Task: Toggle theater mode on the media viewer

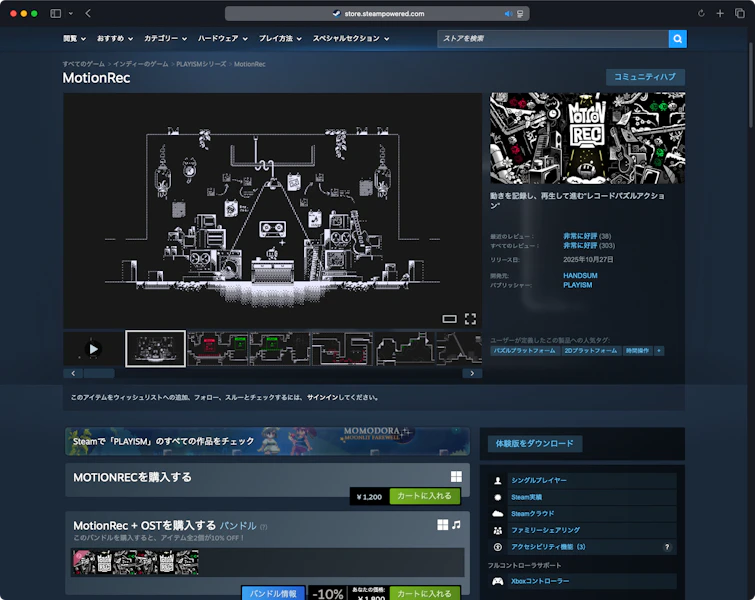Action: click(x=449, y=319)
